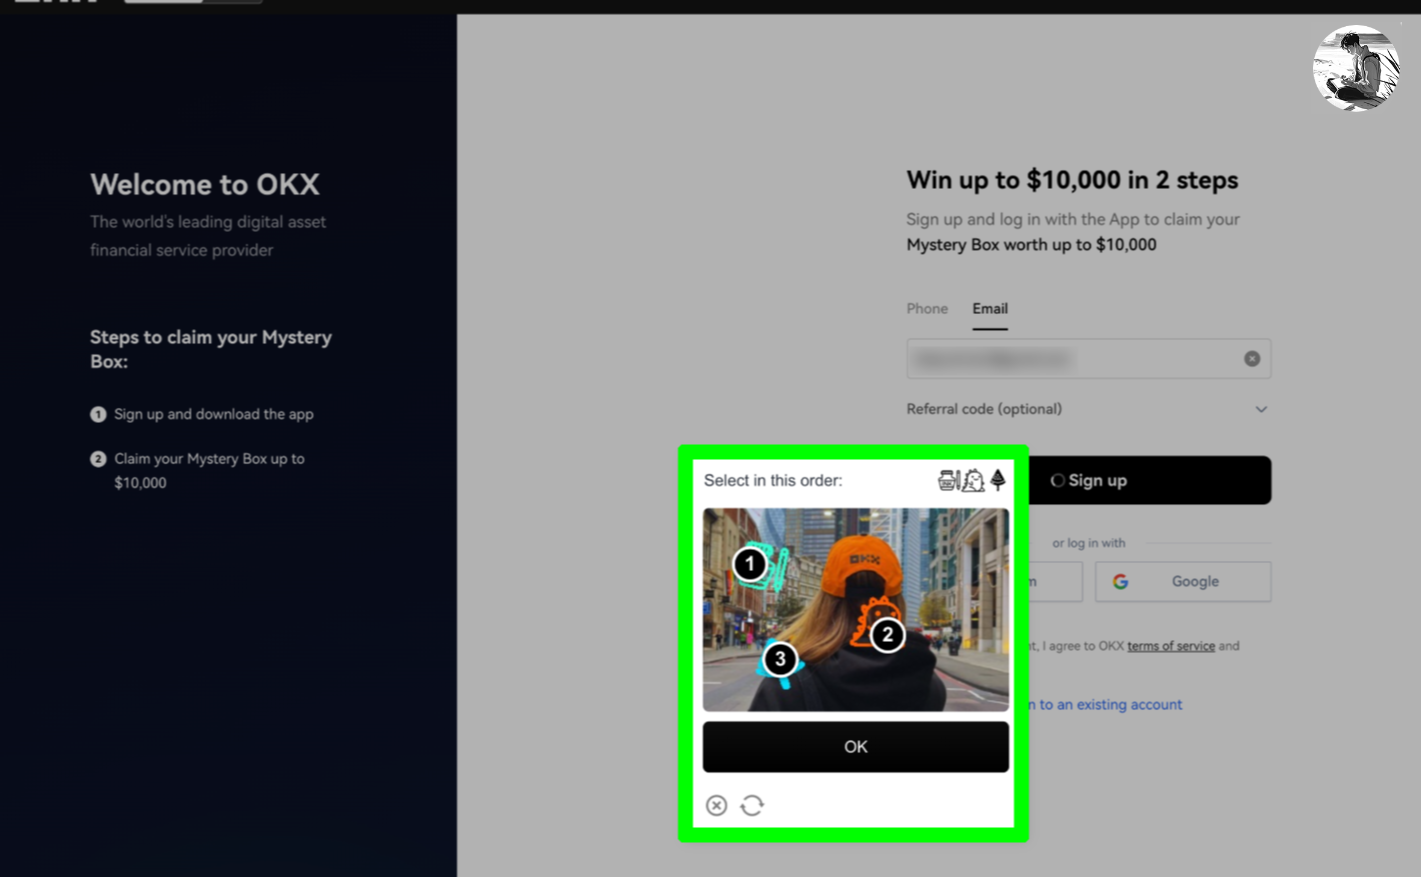This screenshot has width=1421, height=877.
Task: Refresh the captcha puzzle
Action: [752, 805]
